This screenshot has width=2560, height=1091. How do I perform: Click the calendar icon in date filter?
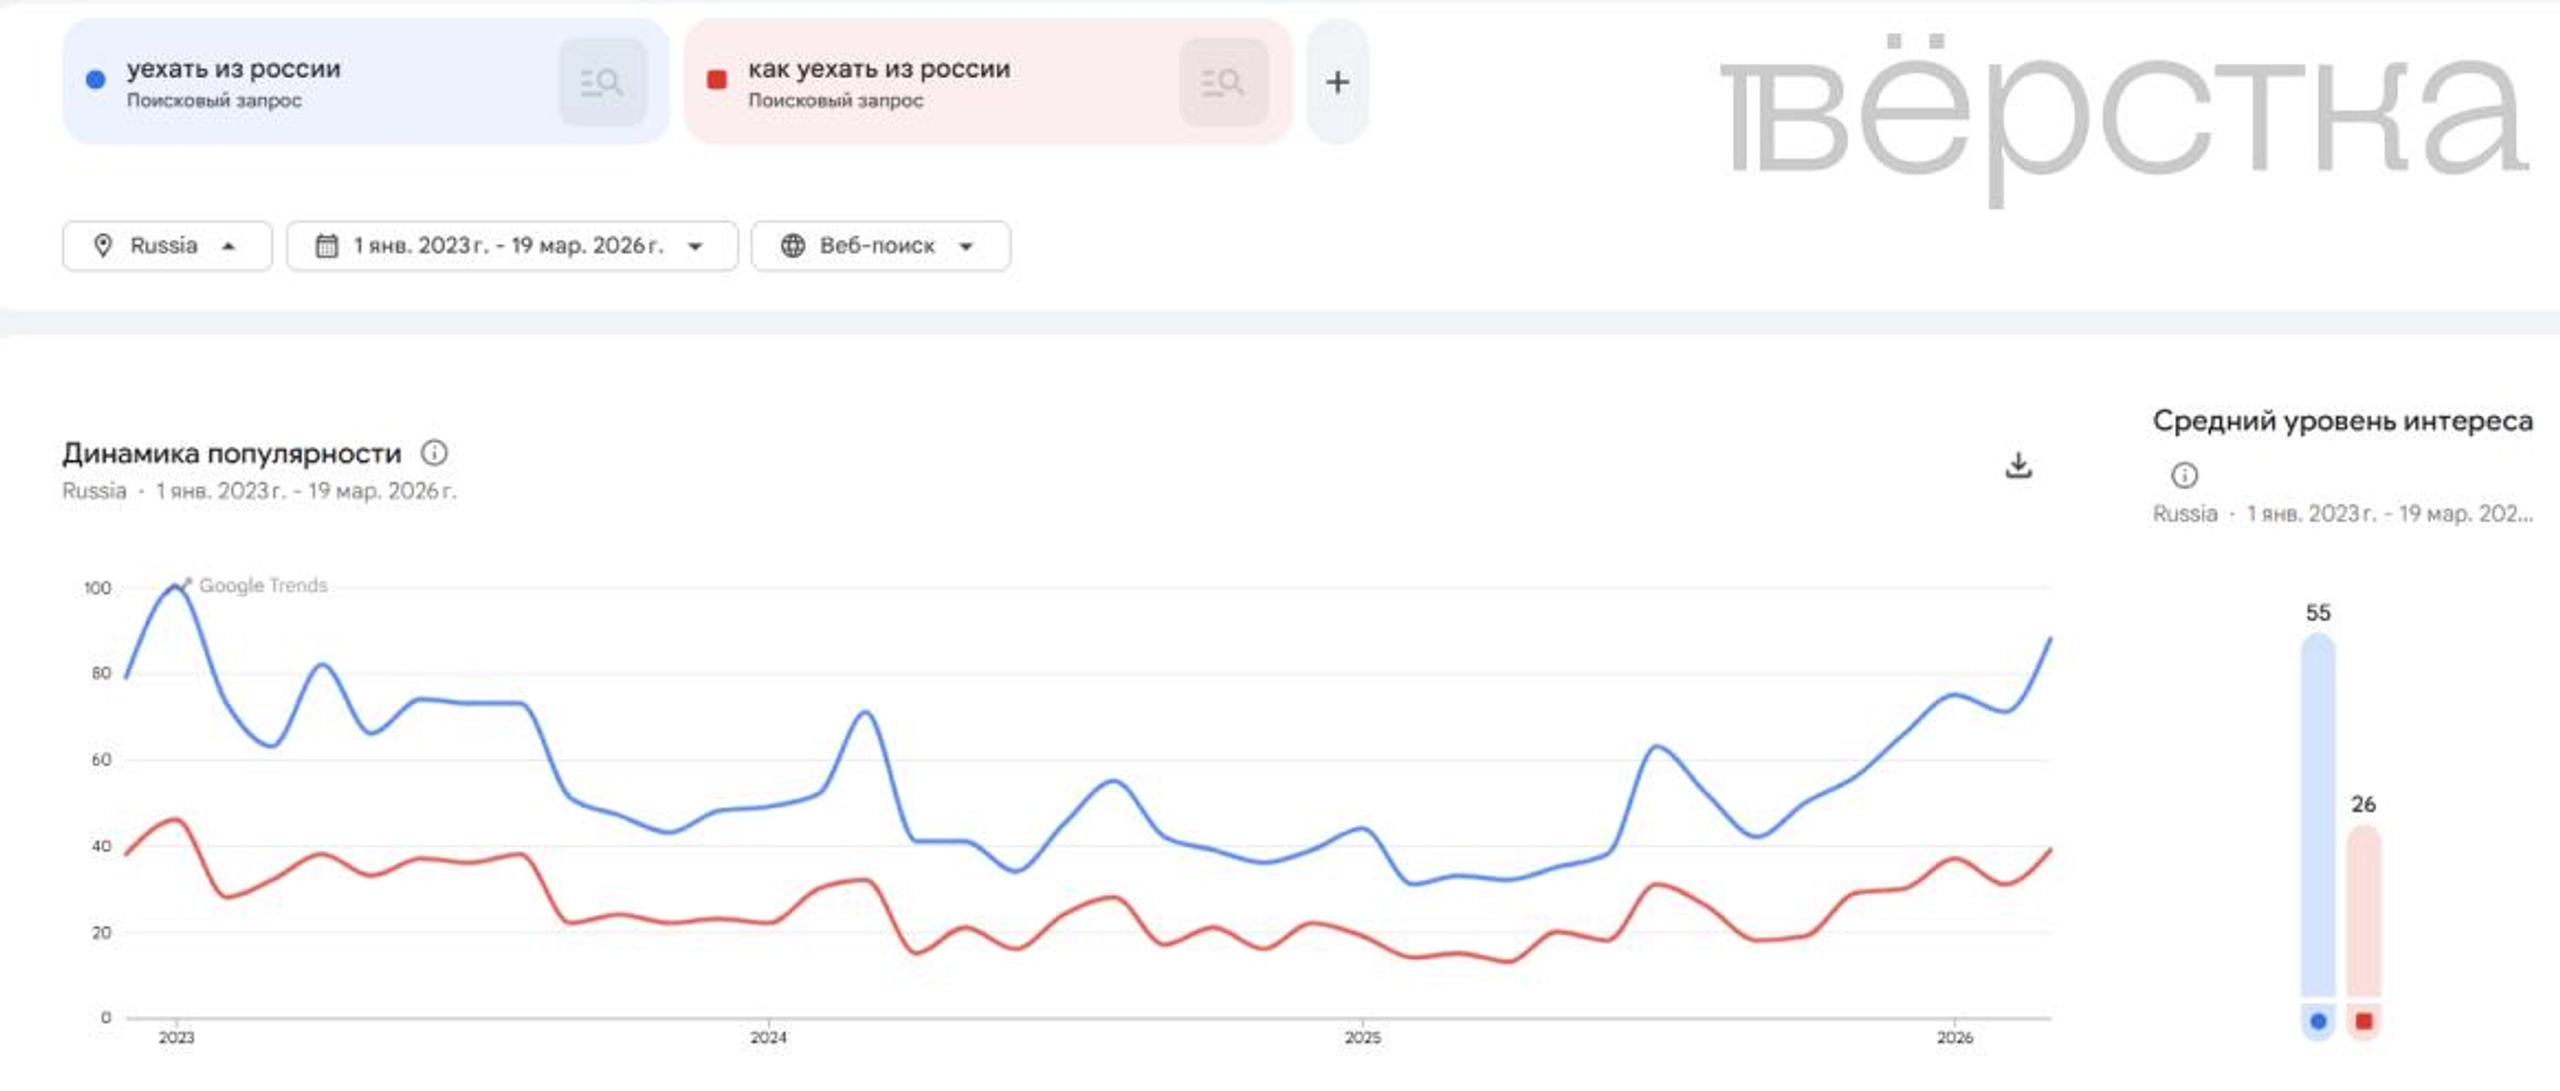pyautogui.click(x=327, y=246)
